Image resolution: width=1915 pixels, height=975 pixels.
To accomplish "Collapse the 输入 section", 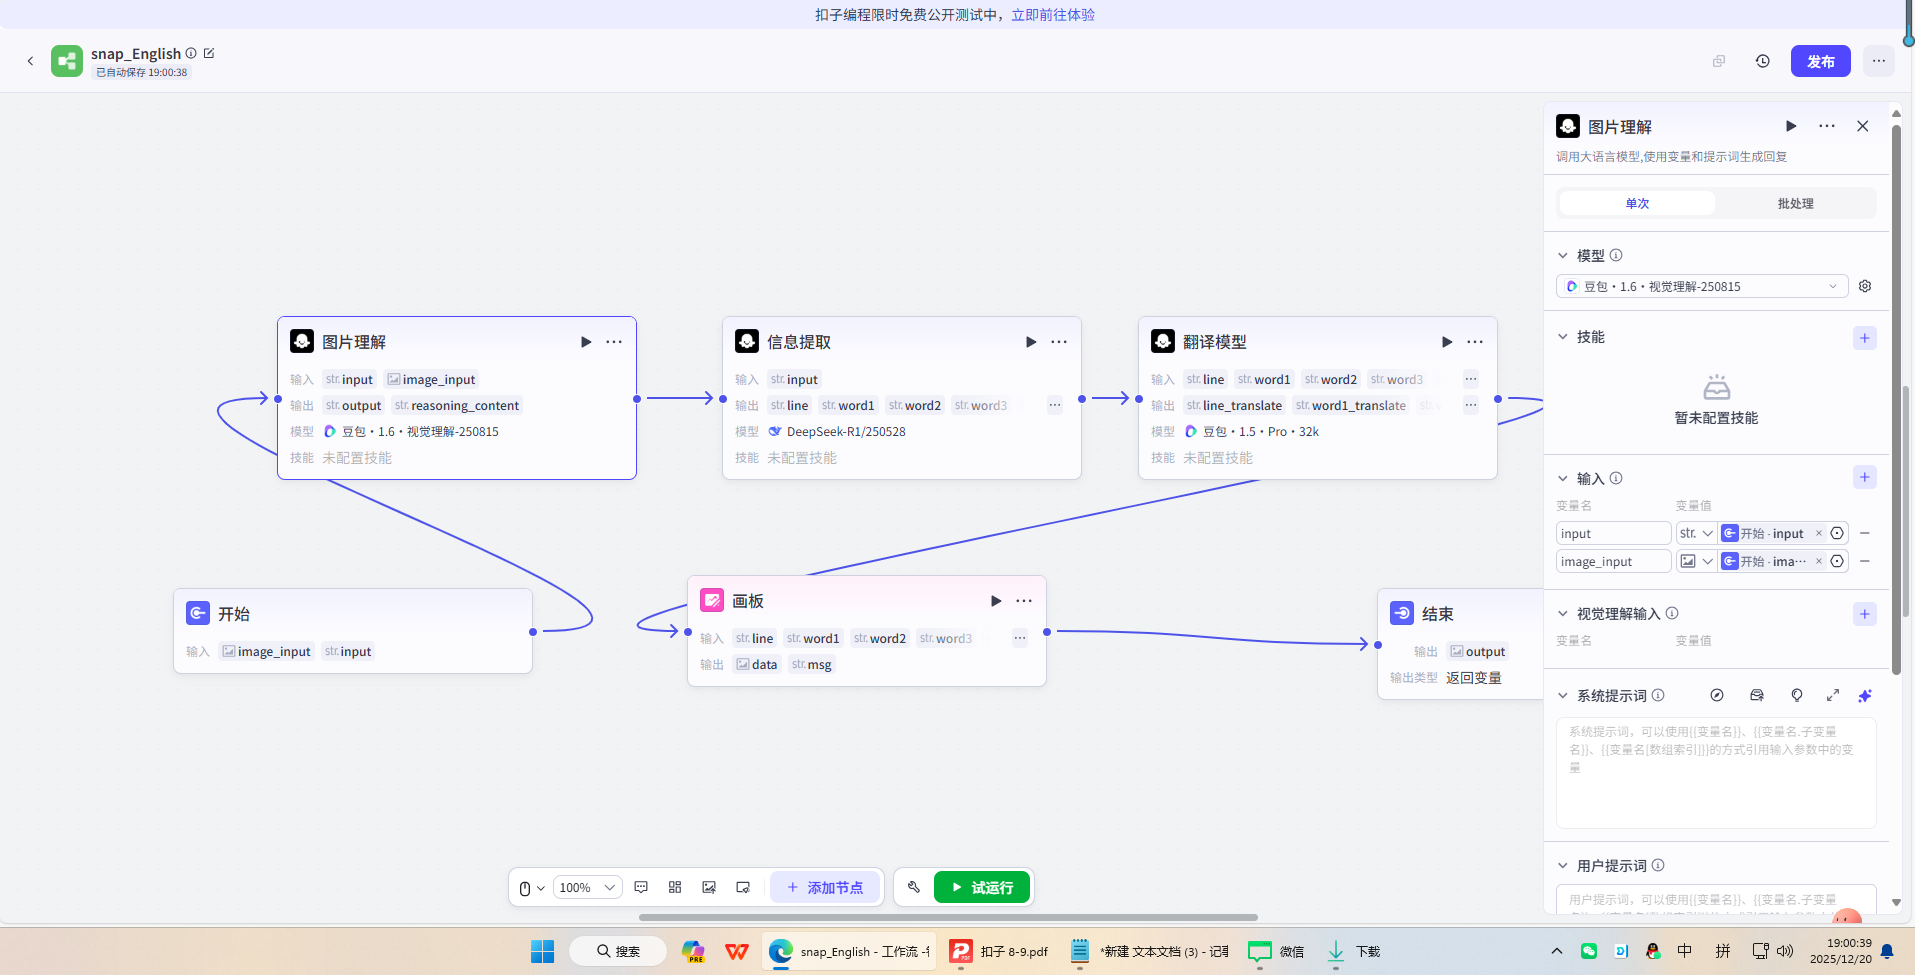I will click(x=1563, y=478).
